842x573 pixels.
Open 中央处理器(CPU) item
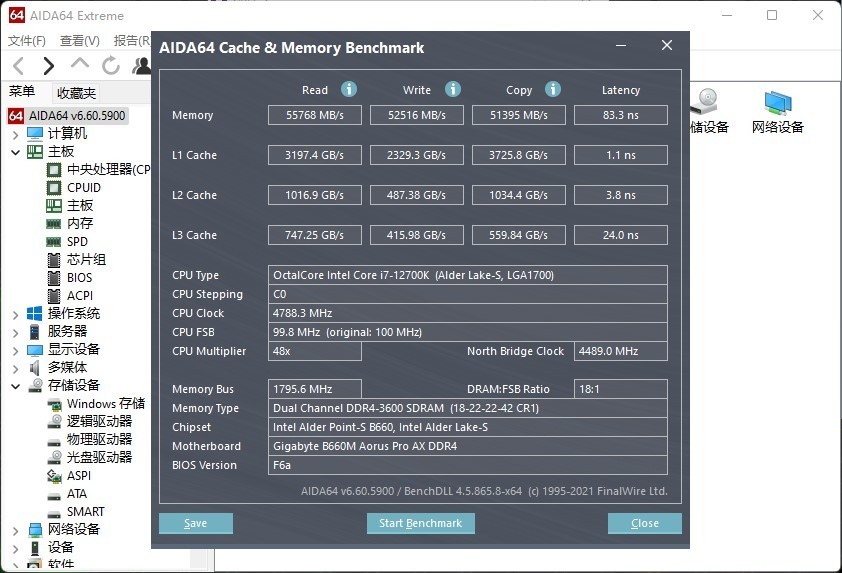(108, 170)
